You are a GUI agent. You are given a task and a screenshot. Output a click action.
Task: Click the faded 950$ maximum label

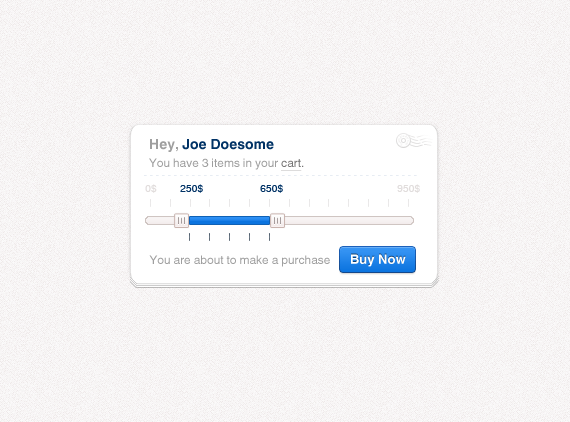point(409,189)
